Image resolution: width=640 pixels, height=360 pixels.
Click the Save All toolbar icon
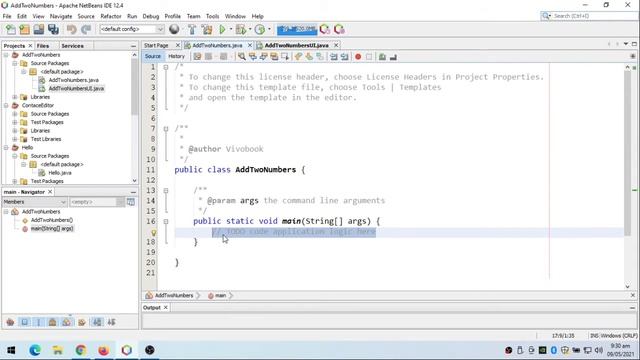pyautogui.click(x=53, y=29)
